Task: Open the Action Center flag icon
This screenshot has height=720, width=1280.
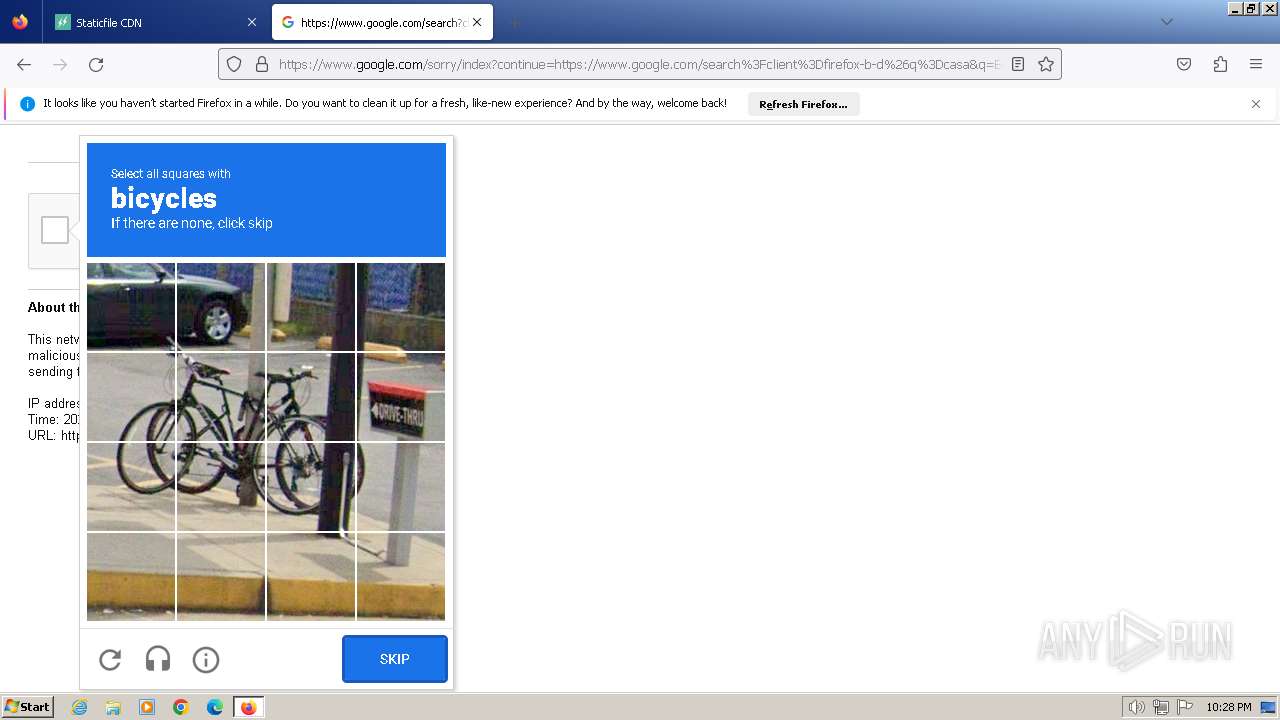Action: point(1185,707)
